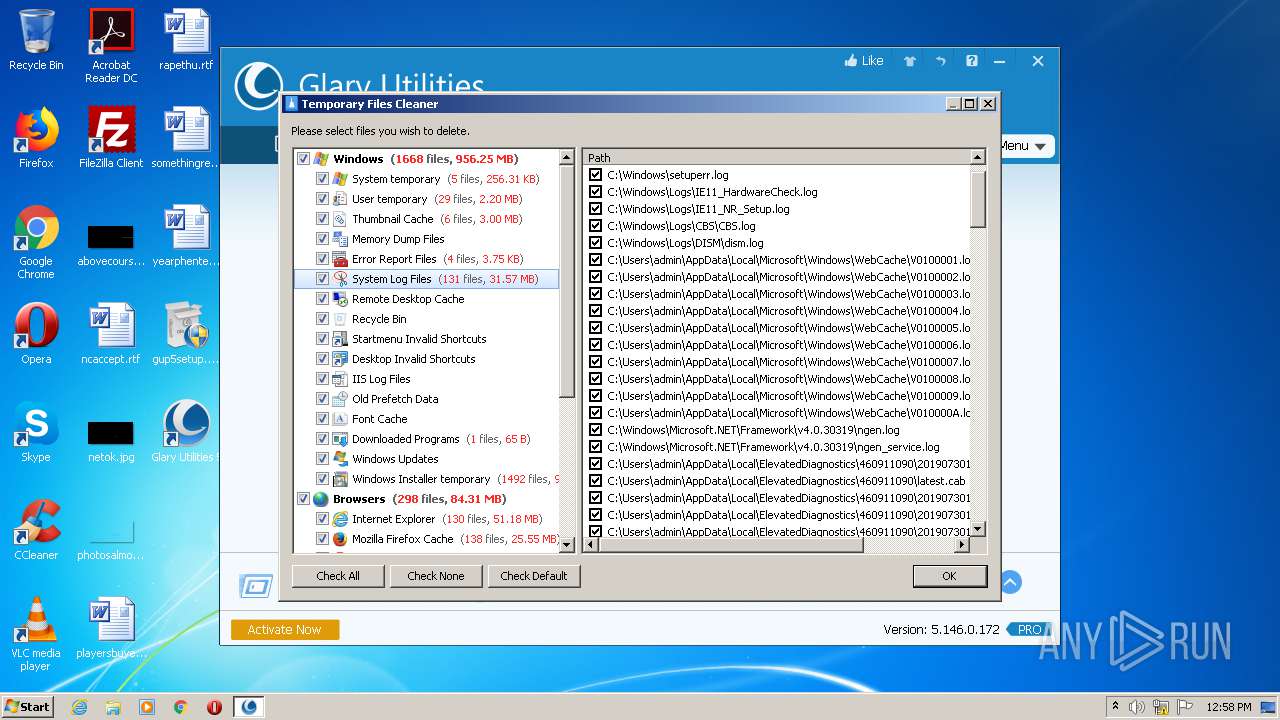Click the User temporary category icon
The image size is (1280, 720).
tap(340, 199)
